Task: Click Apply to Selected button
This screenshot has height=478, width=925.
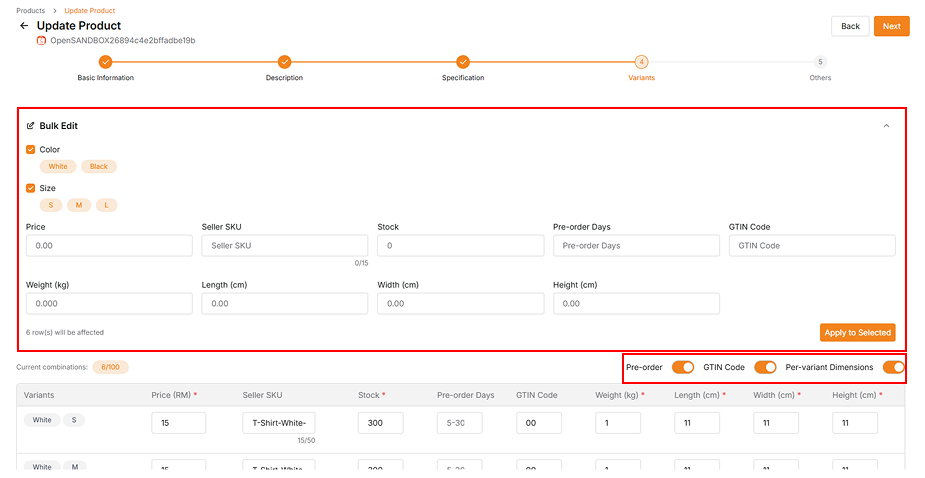Action: pyautogui.click(x=857, y=332)
